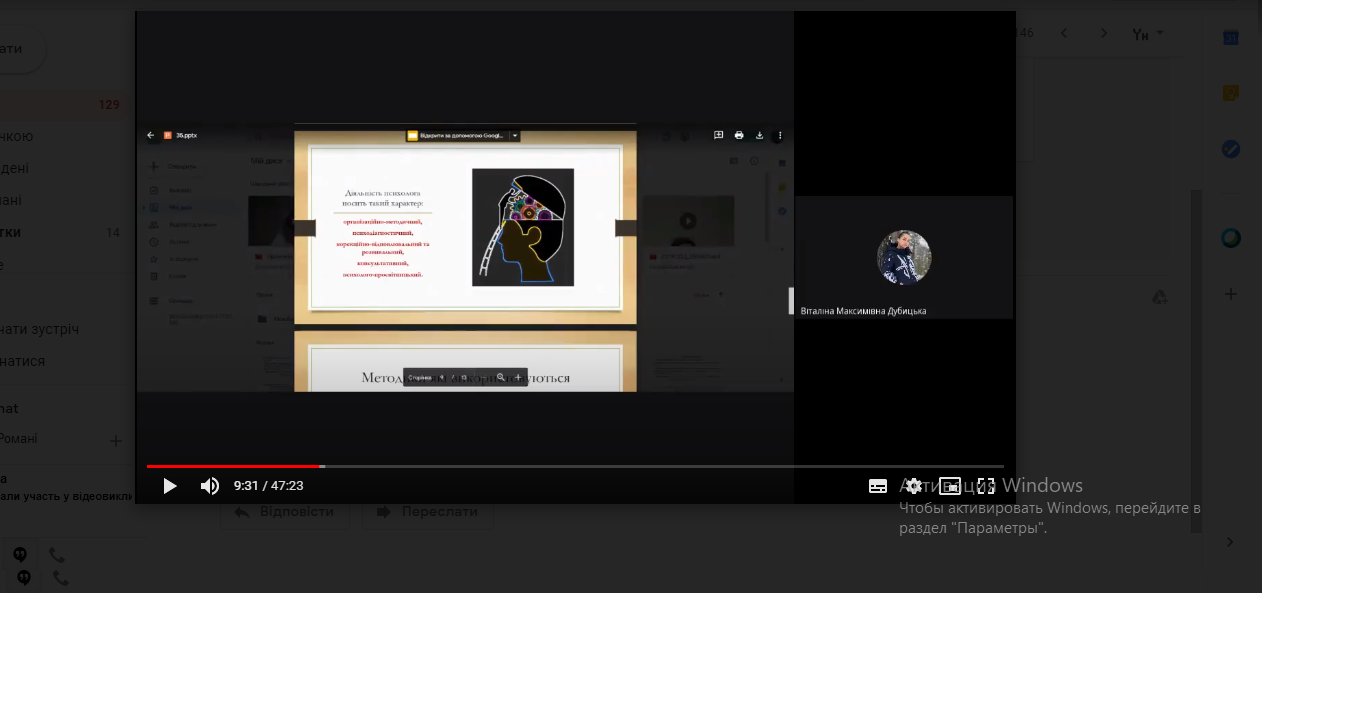This screenshot has height=728, width=1366.
Task: Go to newer message arrow
Action: [x=1064, y=33]
